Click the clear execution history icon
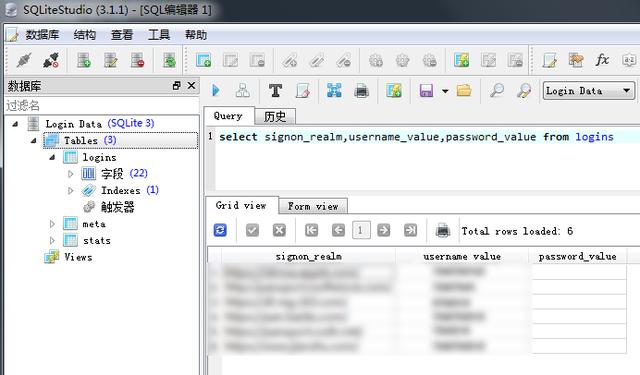 [302, 90]
